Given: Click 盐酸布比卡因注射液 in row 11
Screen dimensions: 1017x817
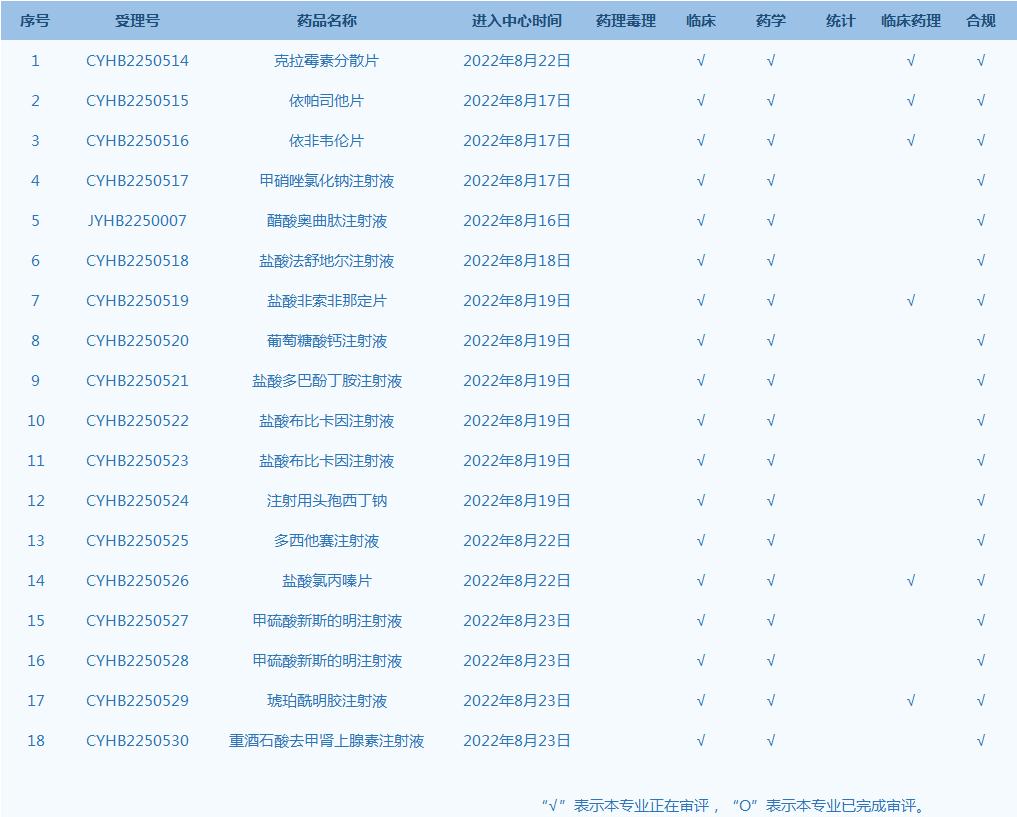Looking at the screenshot, I should 326,461.
